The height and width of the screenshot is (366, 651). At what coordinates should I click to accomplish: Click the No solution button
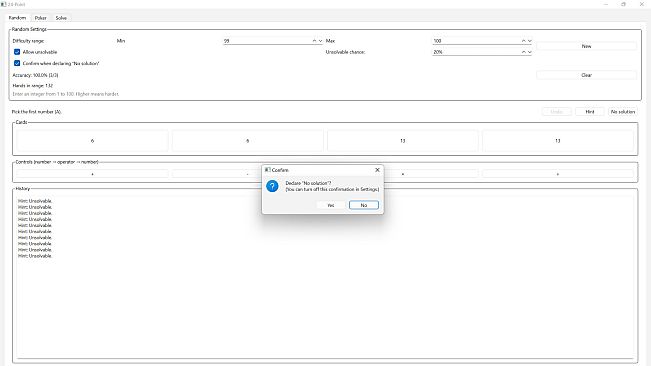coord(623,112)
